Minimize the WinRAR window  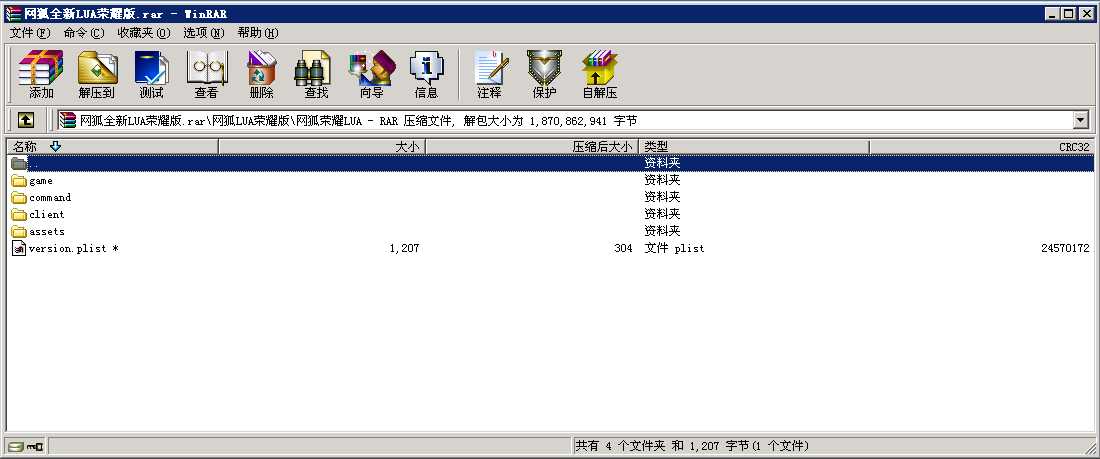[x=1052, y=13]
